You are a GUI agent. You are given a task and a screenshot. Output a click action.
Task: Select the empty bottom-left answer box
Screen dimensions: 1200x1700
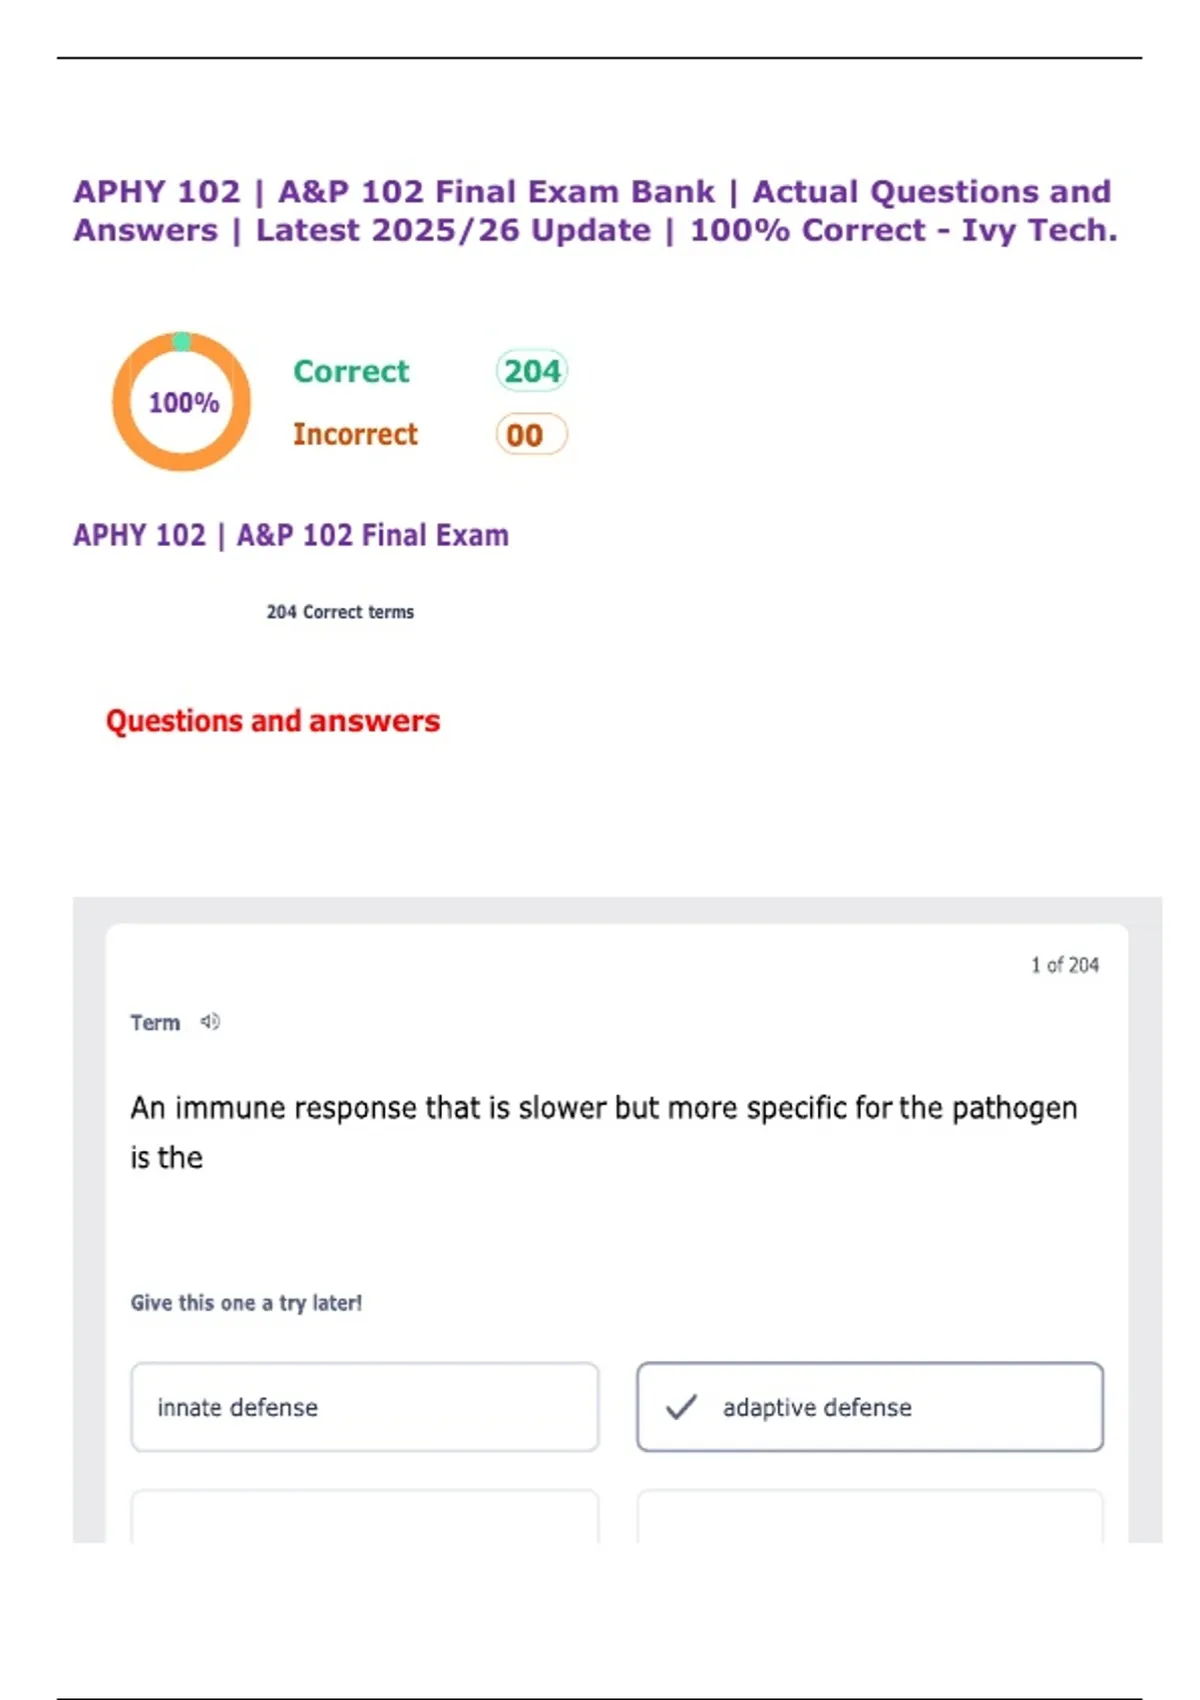(365, 1517)
